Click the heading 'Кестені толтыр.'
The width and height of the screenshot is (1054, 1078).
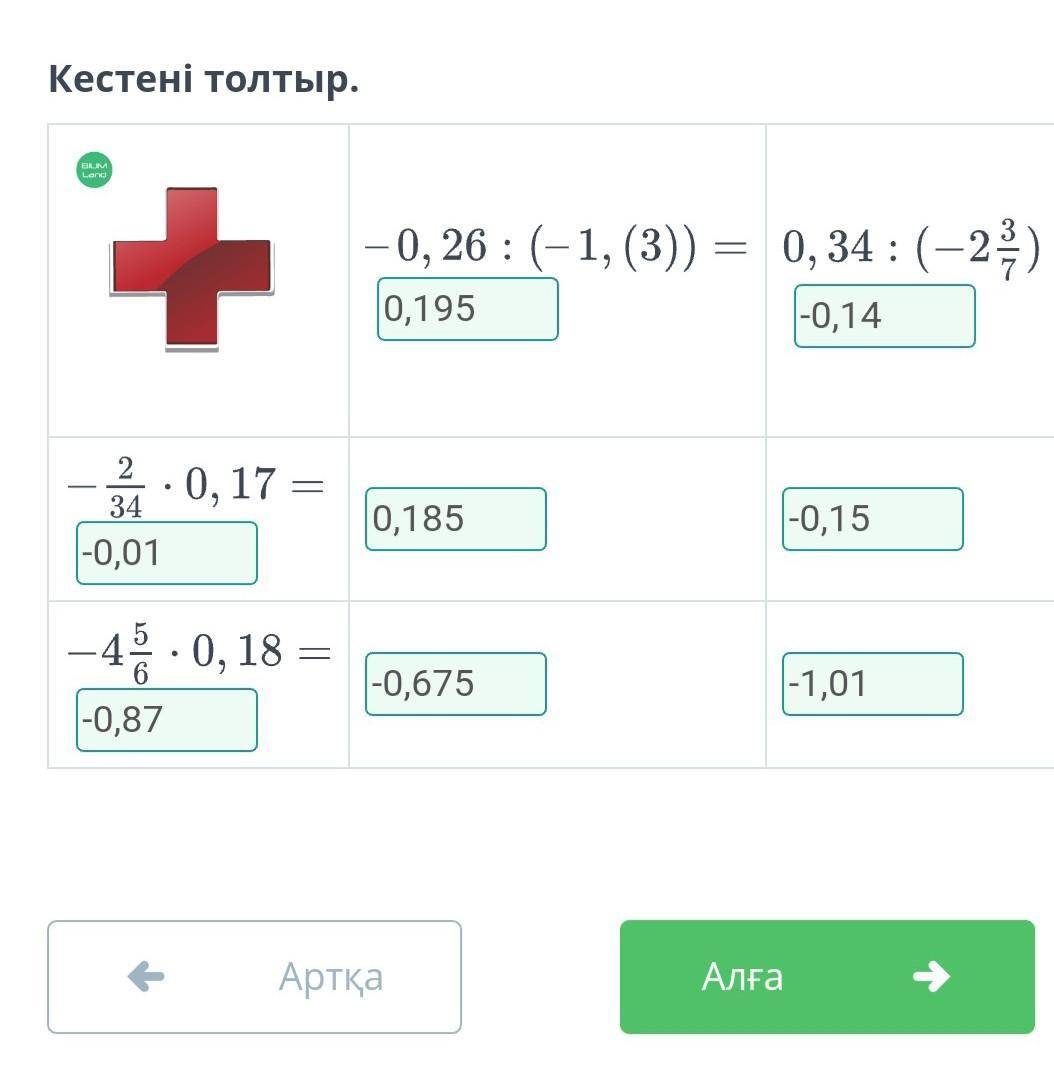click(x=203, y=79)
